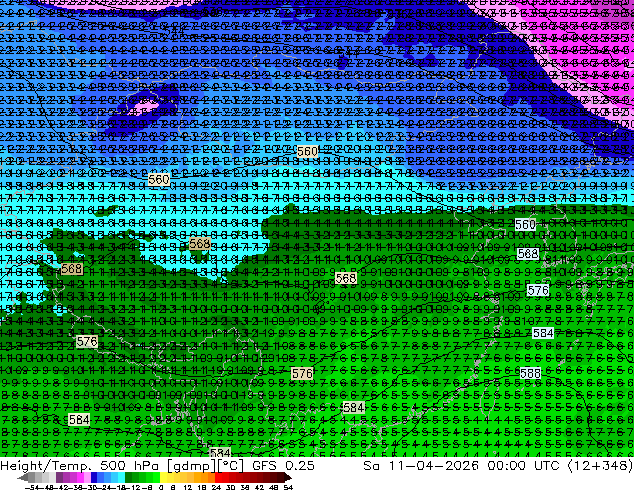Click the '[°C]' unit label
Screen dimensions: 634x490
coord(229,466)
